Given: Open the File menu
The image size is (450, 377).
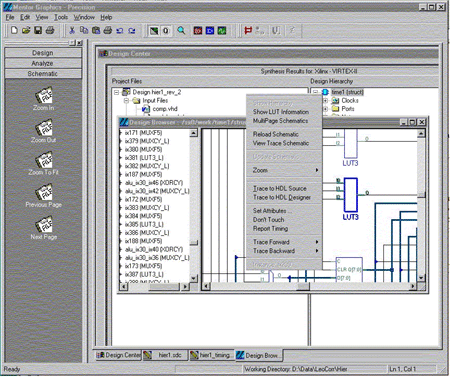Looking at the screenshot, I should coord(10,17).
